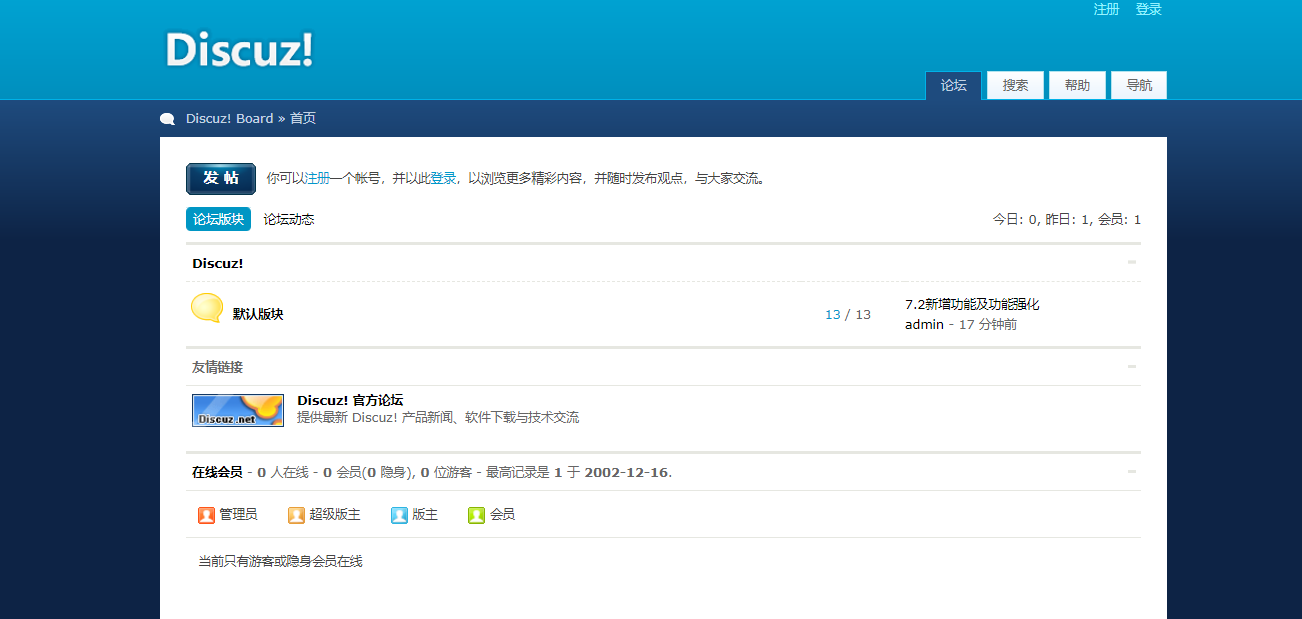Viewport: 1302px width, 619px height.
Task: Click the 首页 breadcrumb text
Action: click(303, 118)
